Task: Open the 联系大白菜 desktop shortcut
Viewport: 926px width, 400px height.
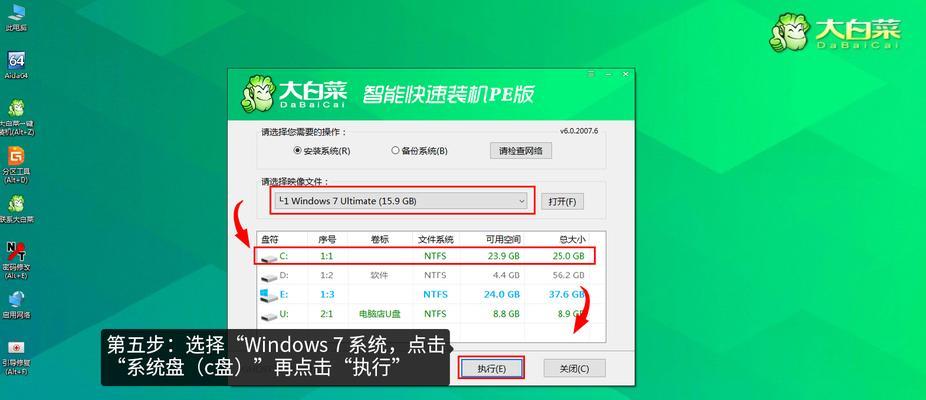Action: [x=16, y=210]
